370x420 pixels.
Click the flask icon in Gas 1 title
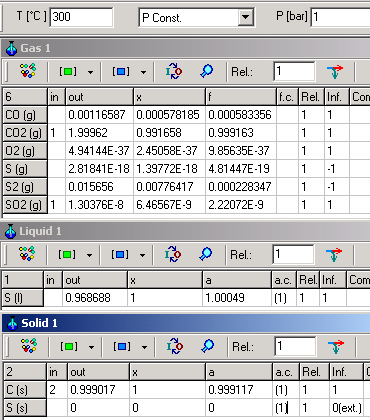coord(12,48)
